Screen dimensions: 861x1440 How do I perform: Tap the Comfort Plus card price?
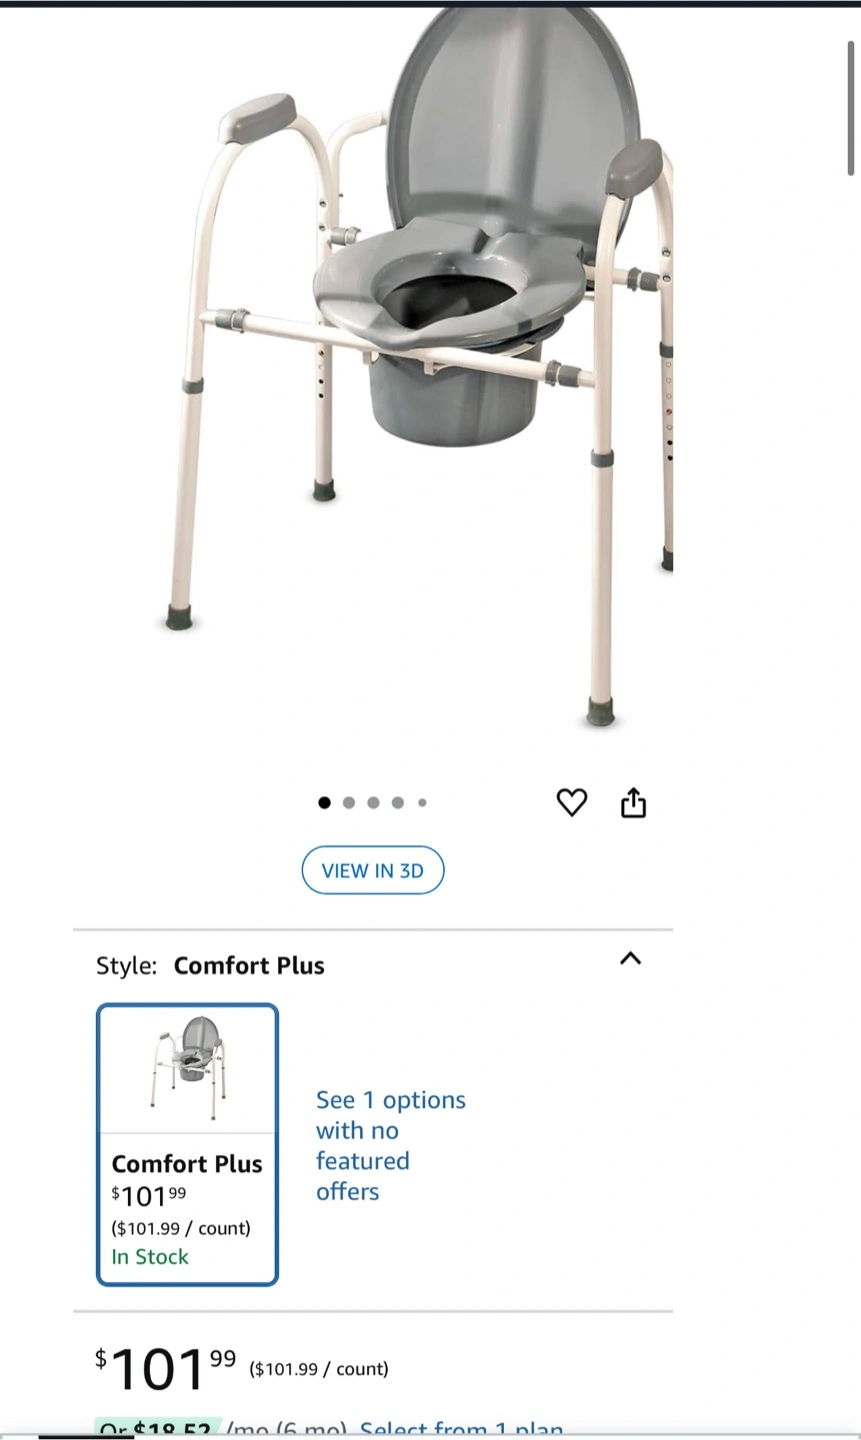tap(149, 1195)
